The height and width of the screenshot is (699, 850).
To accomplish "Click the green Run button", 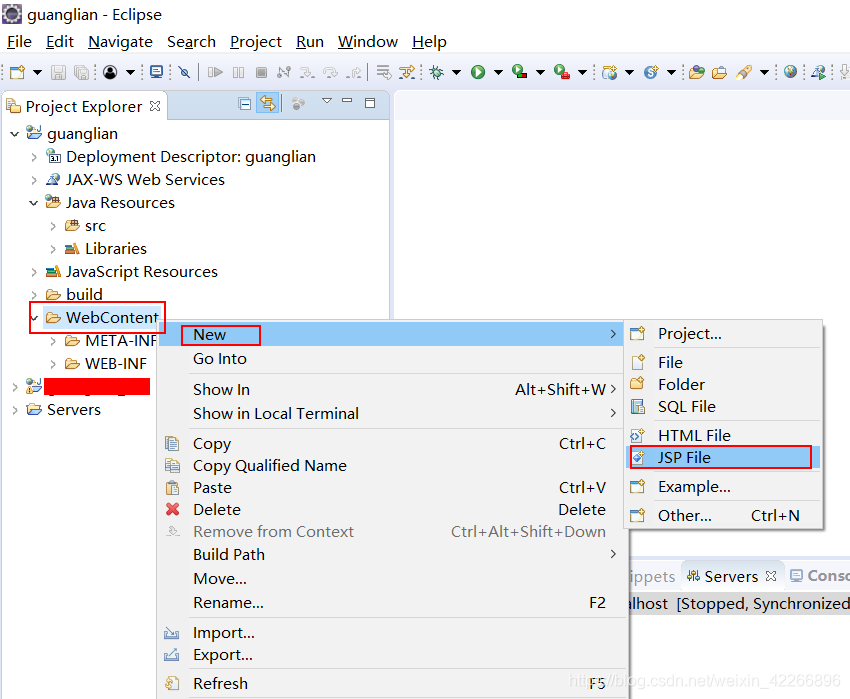I will pyautogui.click(x=478, y=72).
